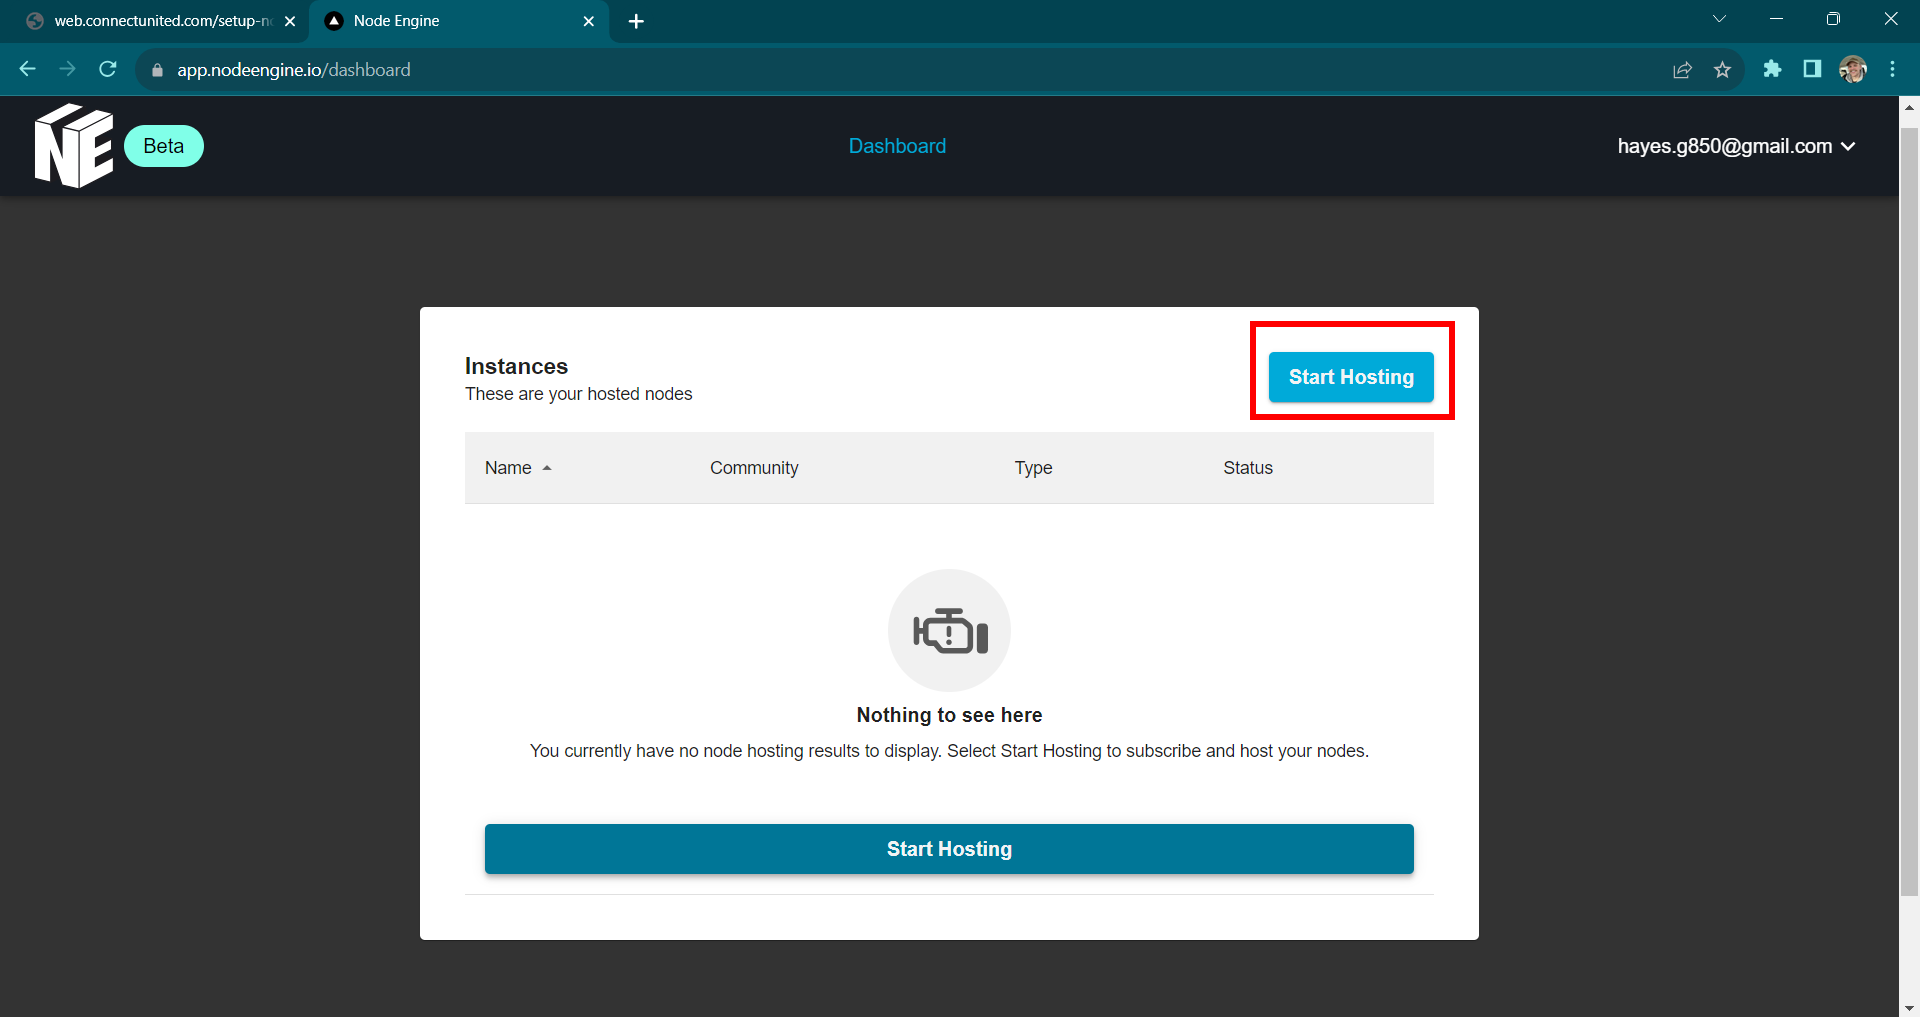This screenshot has height=1020, width=1920.
Task: Open the Chrome profile avatar
Action: coord(1853,69)
